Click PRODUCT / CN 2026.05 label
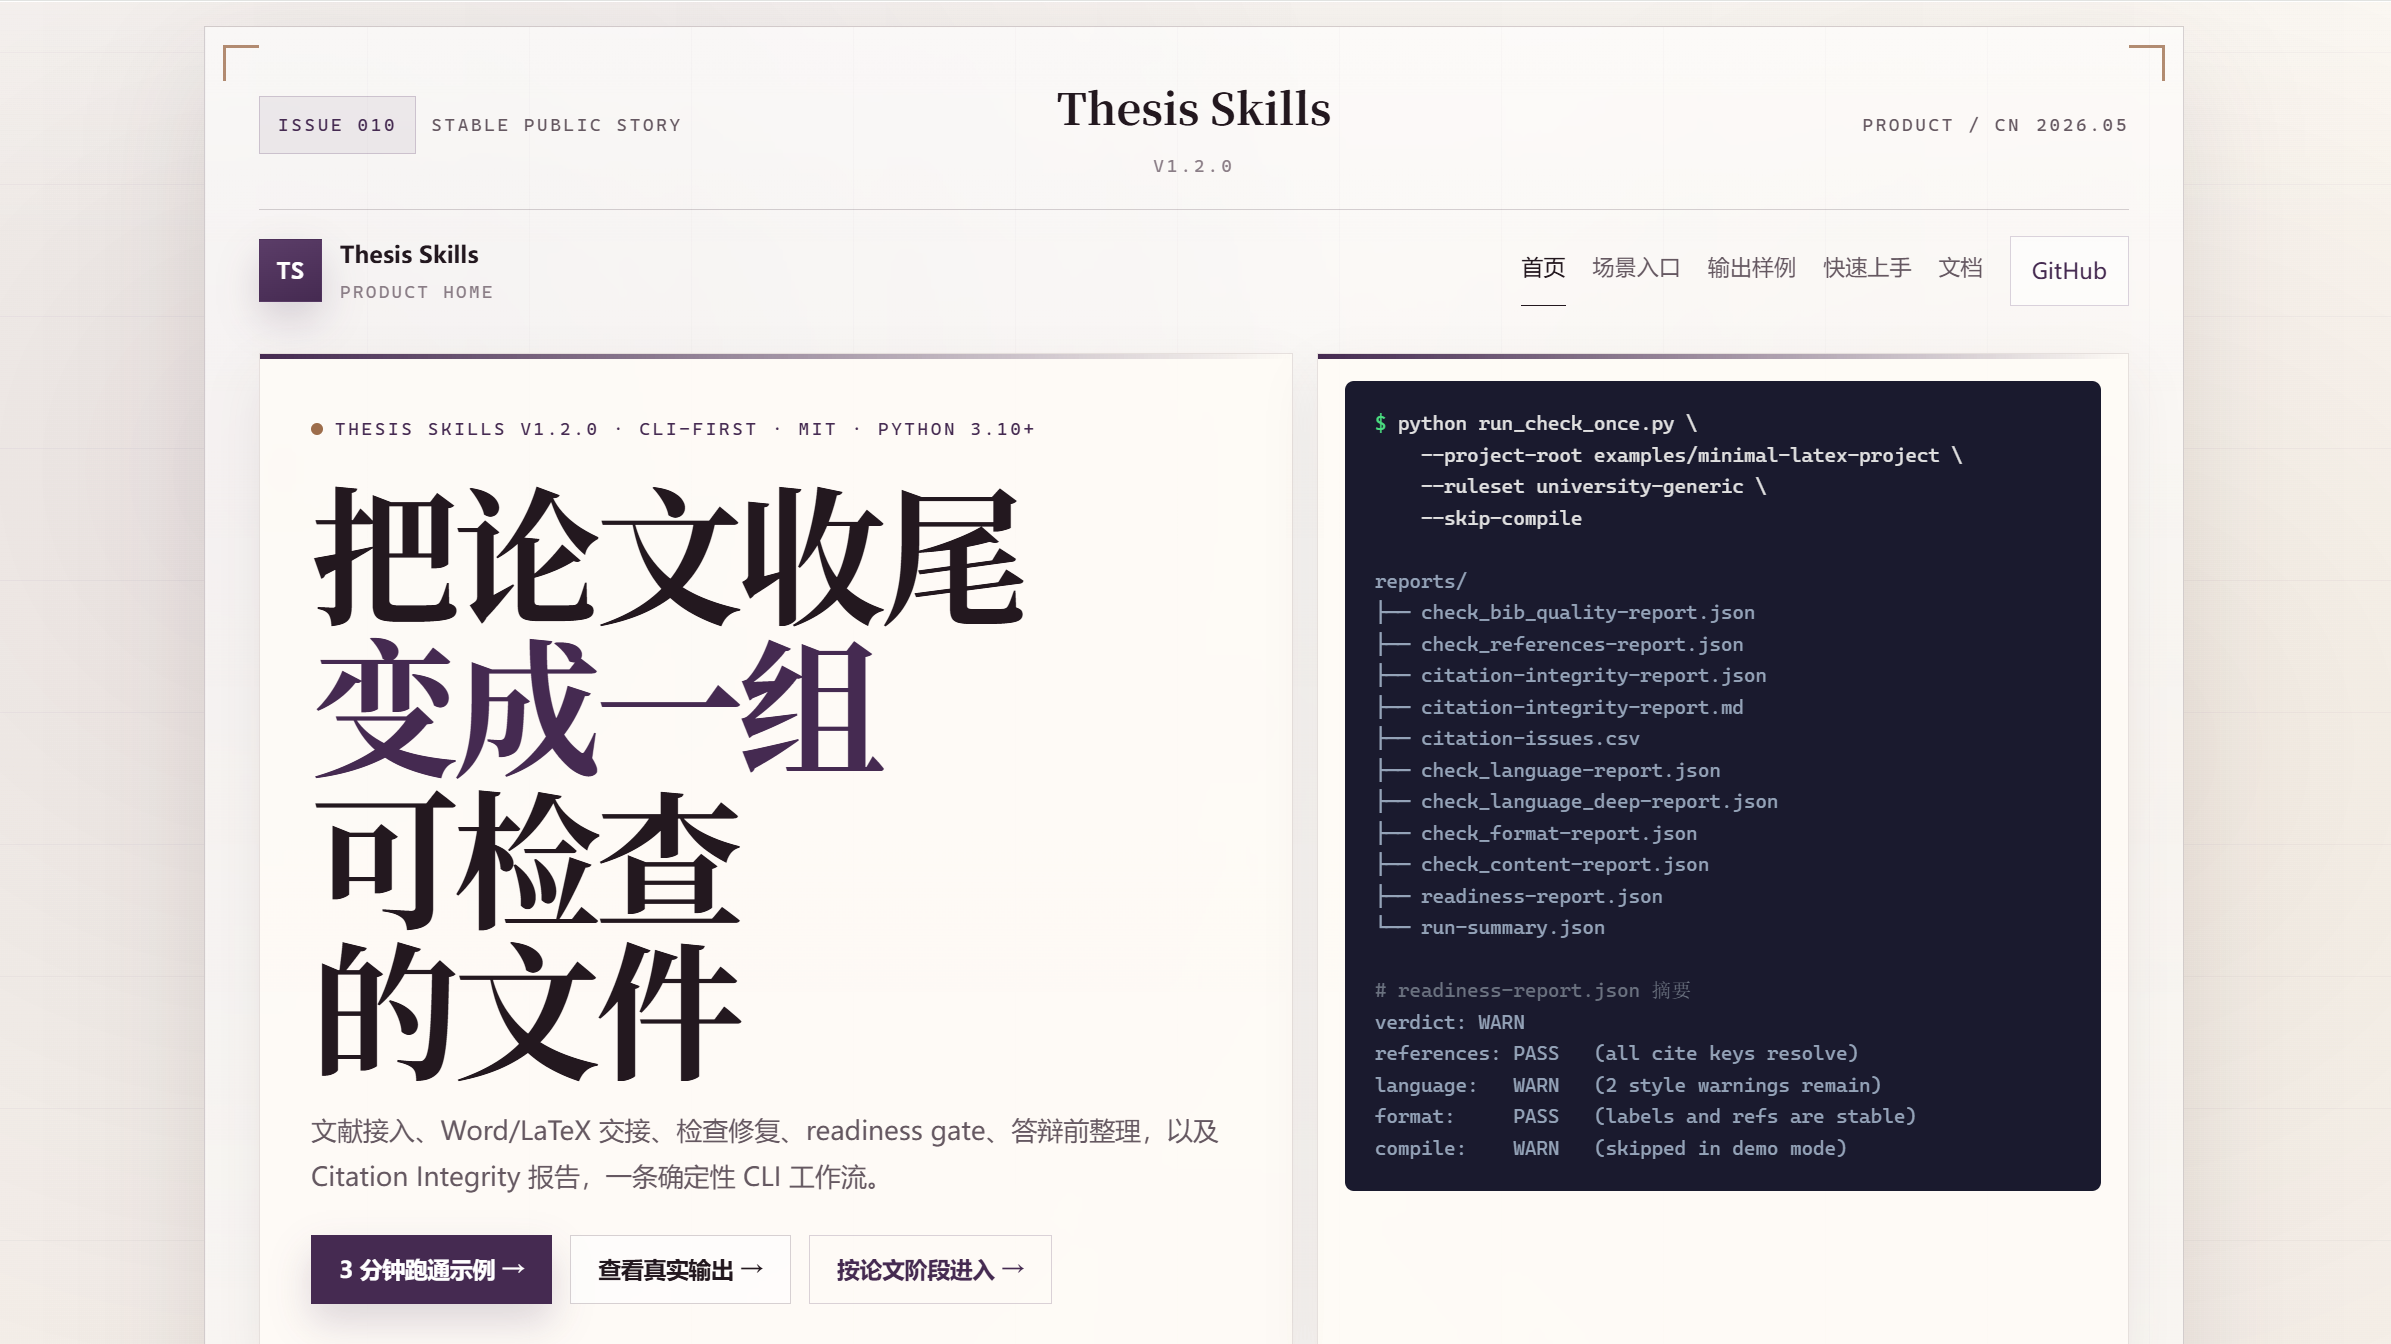This screenshot has height=1344, width=2391. [1995, 125]
